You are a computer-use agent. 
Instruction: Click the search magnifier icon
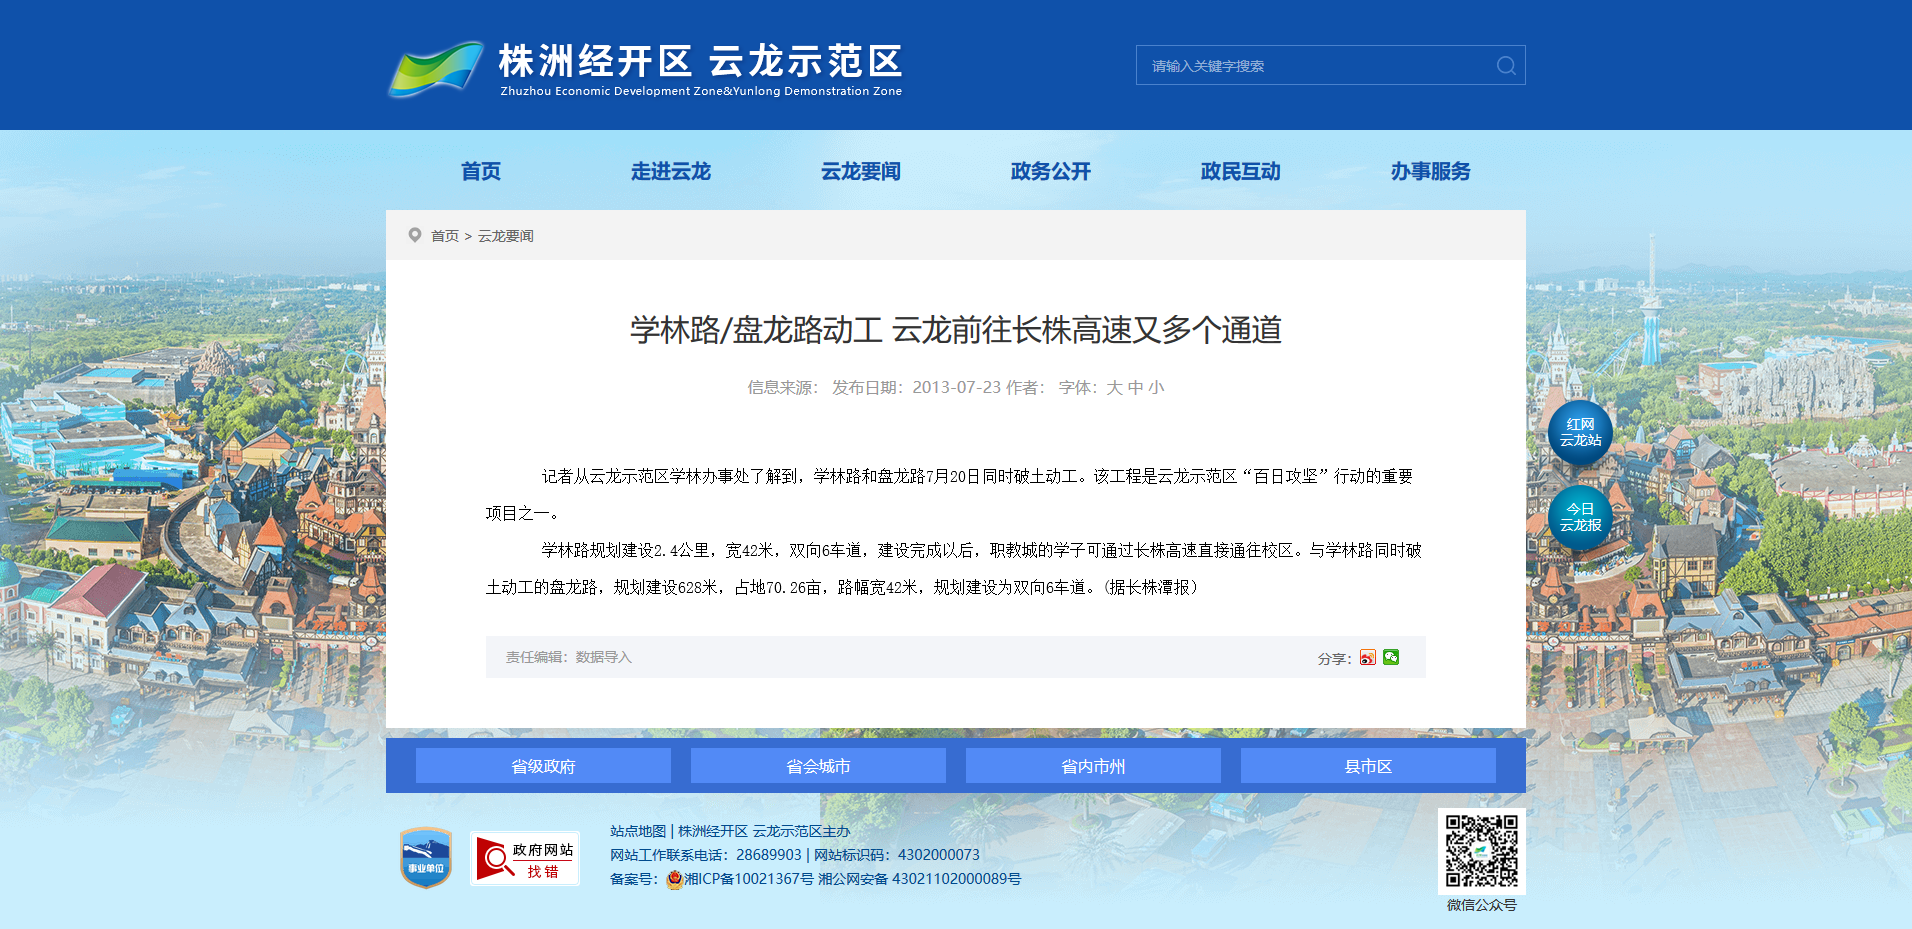[1506, 66]
